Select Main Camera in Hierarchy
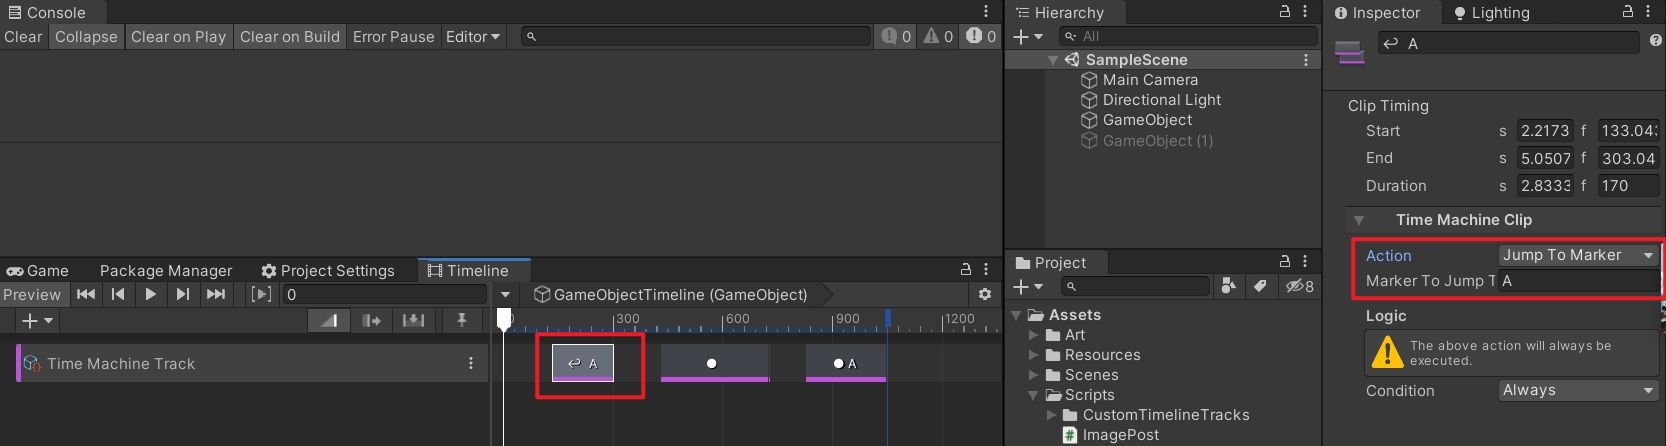 click(1150, 80)
